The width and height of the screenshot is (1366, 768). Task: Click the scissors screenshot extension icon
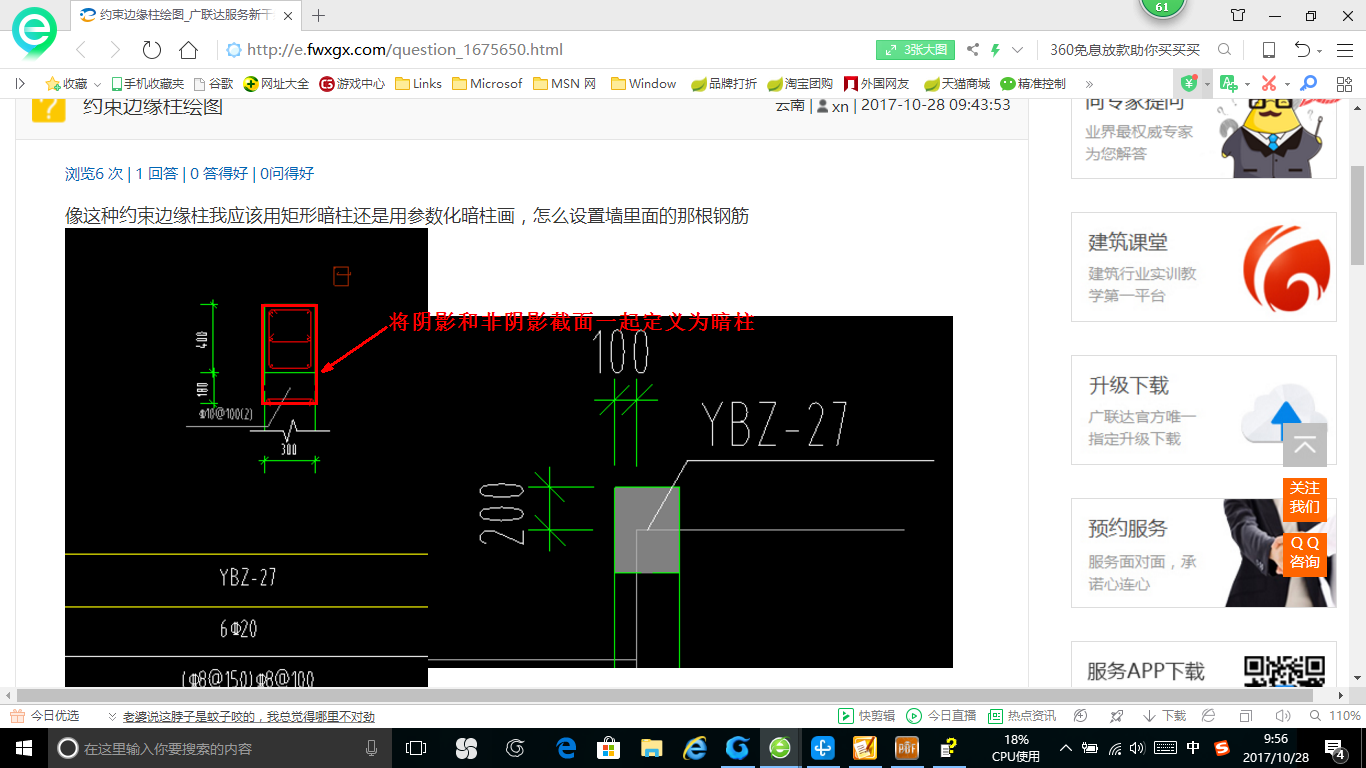[x=1269, y=84]
